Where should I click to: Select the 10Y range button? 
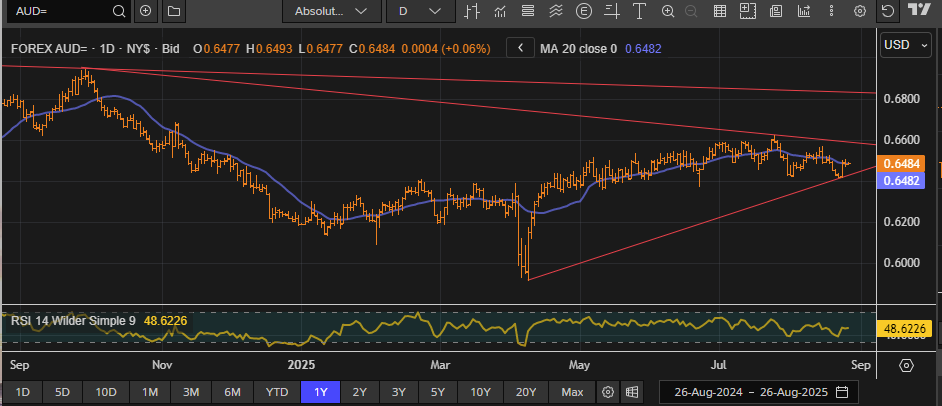(480, 392)
